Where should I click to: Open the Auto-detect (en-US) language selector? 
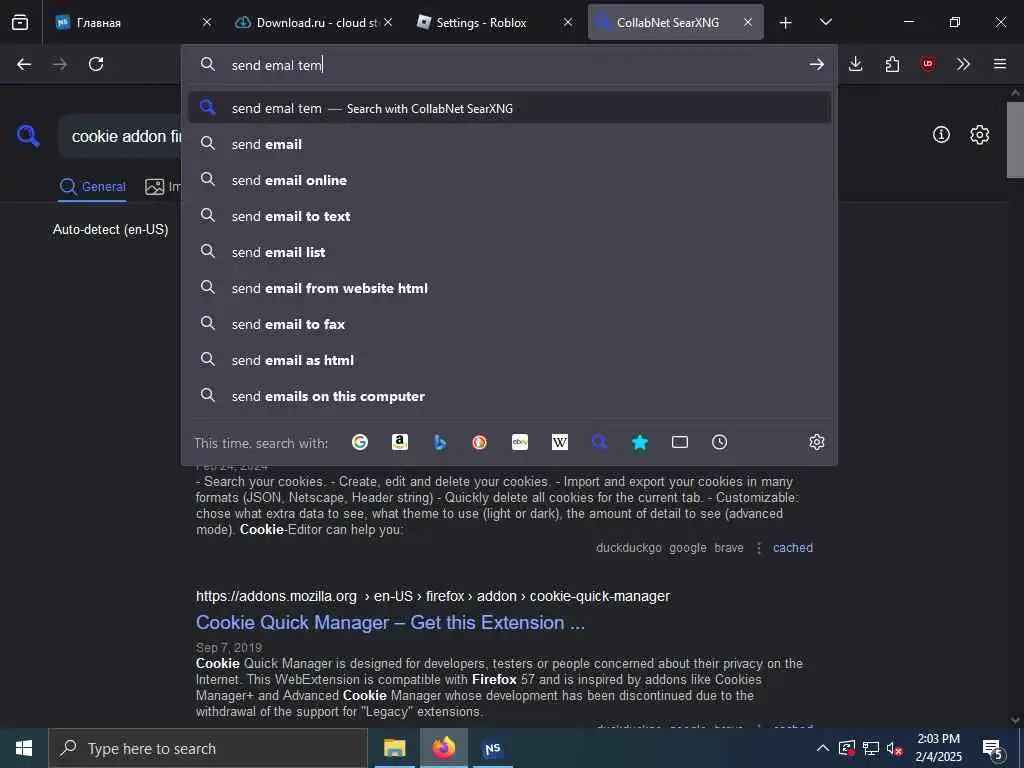pos(110,229)
